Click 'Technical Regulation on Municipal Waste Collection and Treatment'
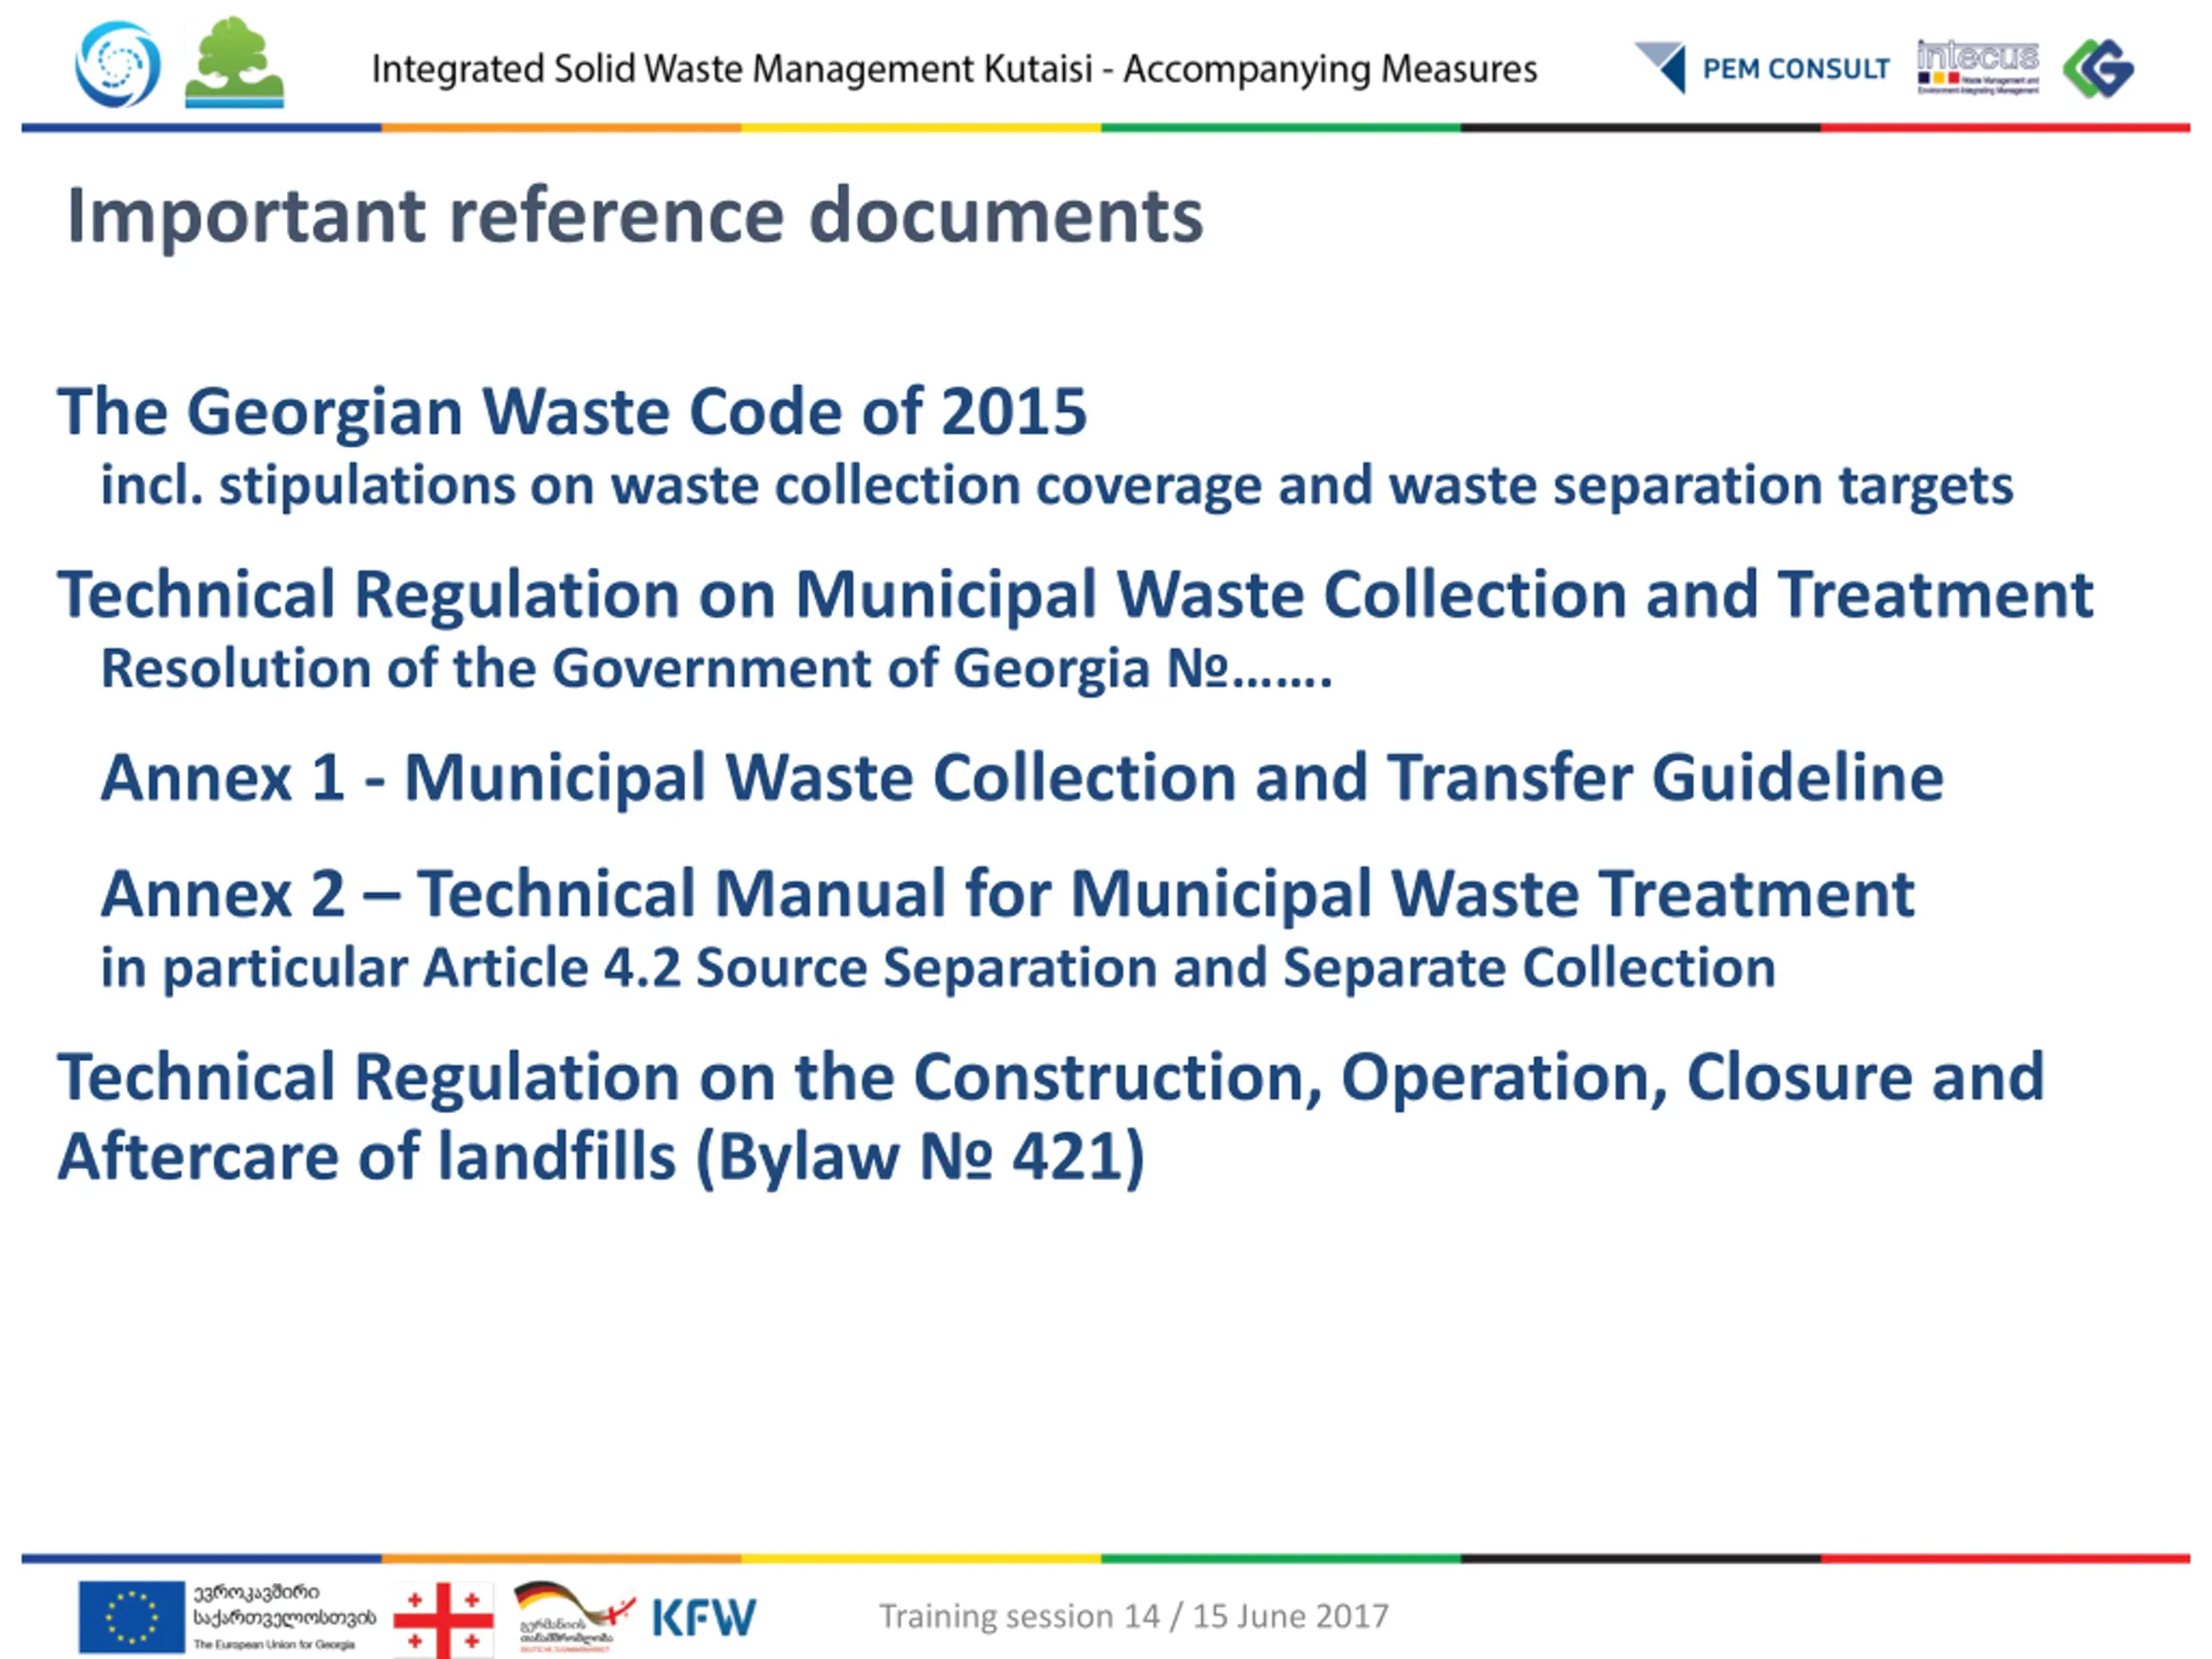2212x1659 pixels. click(1075, 595)
